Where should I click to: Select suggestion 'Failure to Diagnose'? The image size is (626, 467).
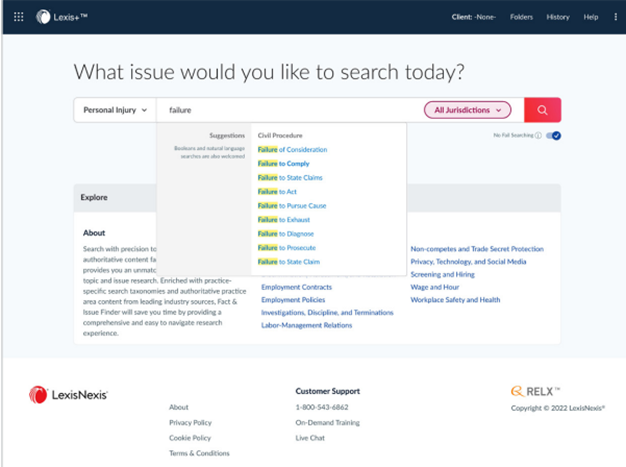(x=285, y=234)
